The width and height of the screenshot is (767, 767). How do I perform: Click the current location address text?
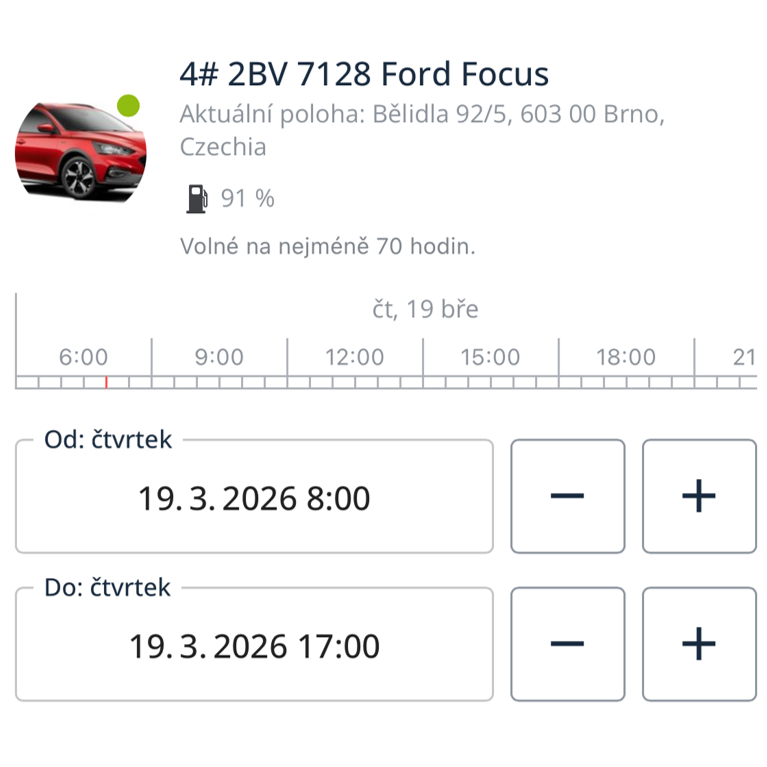[x=420, y=130]
